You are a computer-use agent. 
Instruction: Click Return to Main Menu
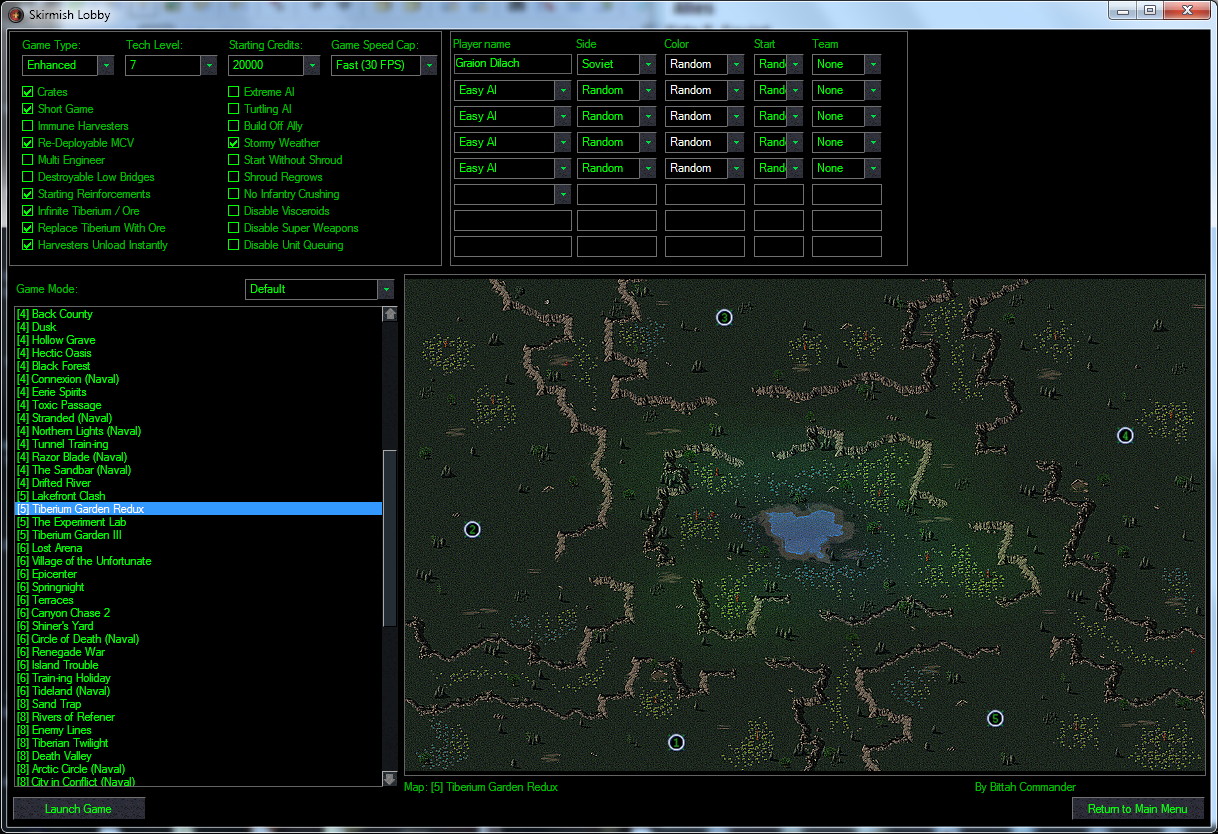[1137, 808]
